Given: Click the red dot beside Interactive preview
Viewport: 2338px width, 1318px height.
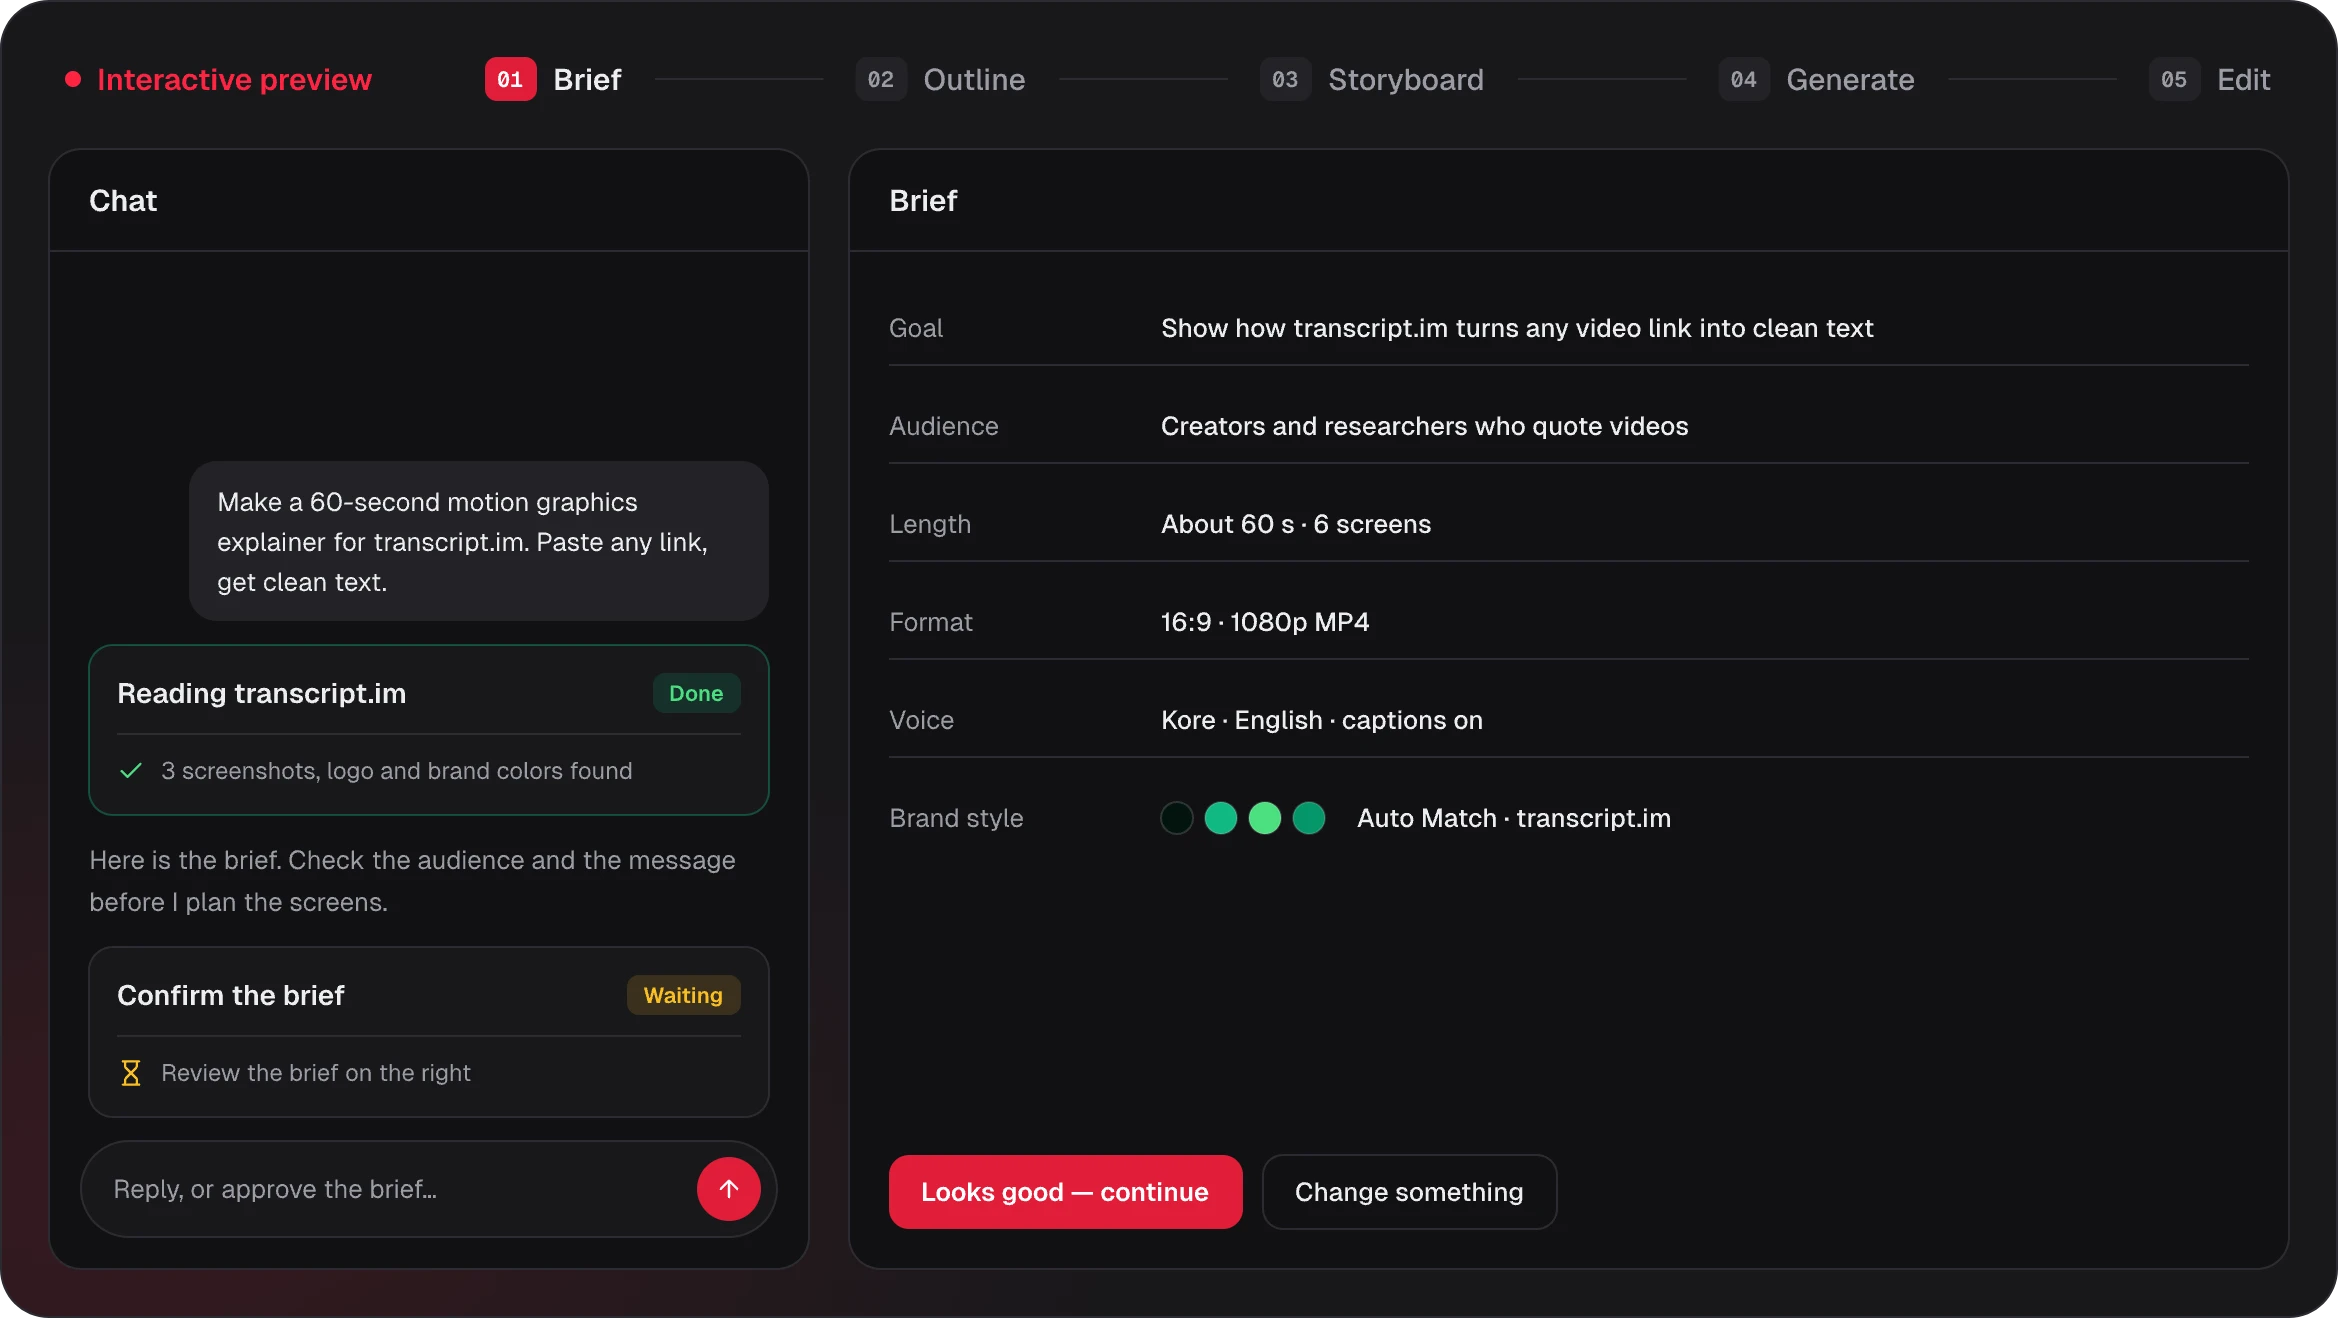Looking at the screenshot, I should click(x=73, y=79).
